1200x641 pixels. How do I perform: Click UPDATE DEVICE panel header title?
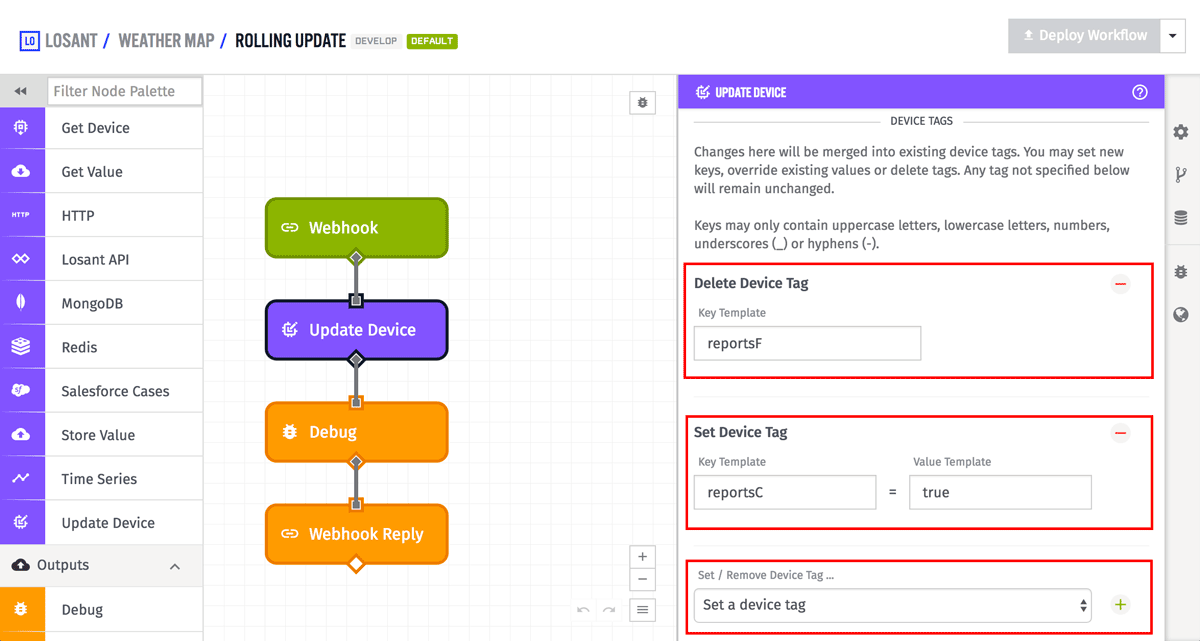(x=750, y=92)
